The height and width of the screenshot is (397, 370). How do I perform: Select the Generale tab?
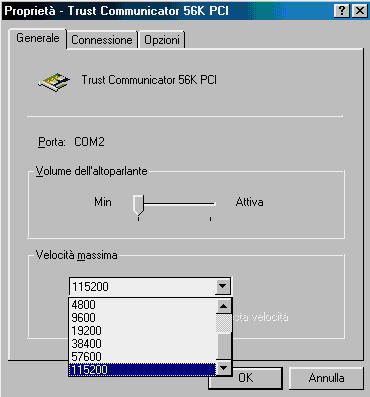pyautogui.click(x=38, y=38)
